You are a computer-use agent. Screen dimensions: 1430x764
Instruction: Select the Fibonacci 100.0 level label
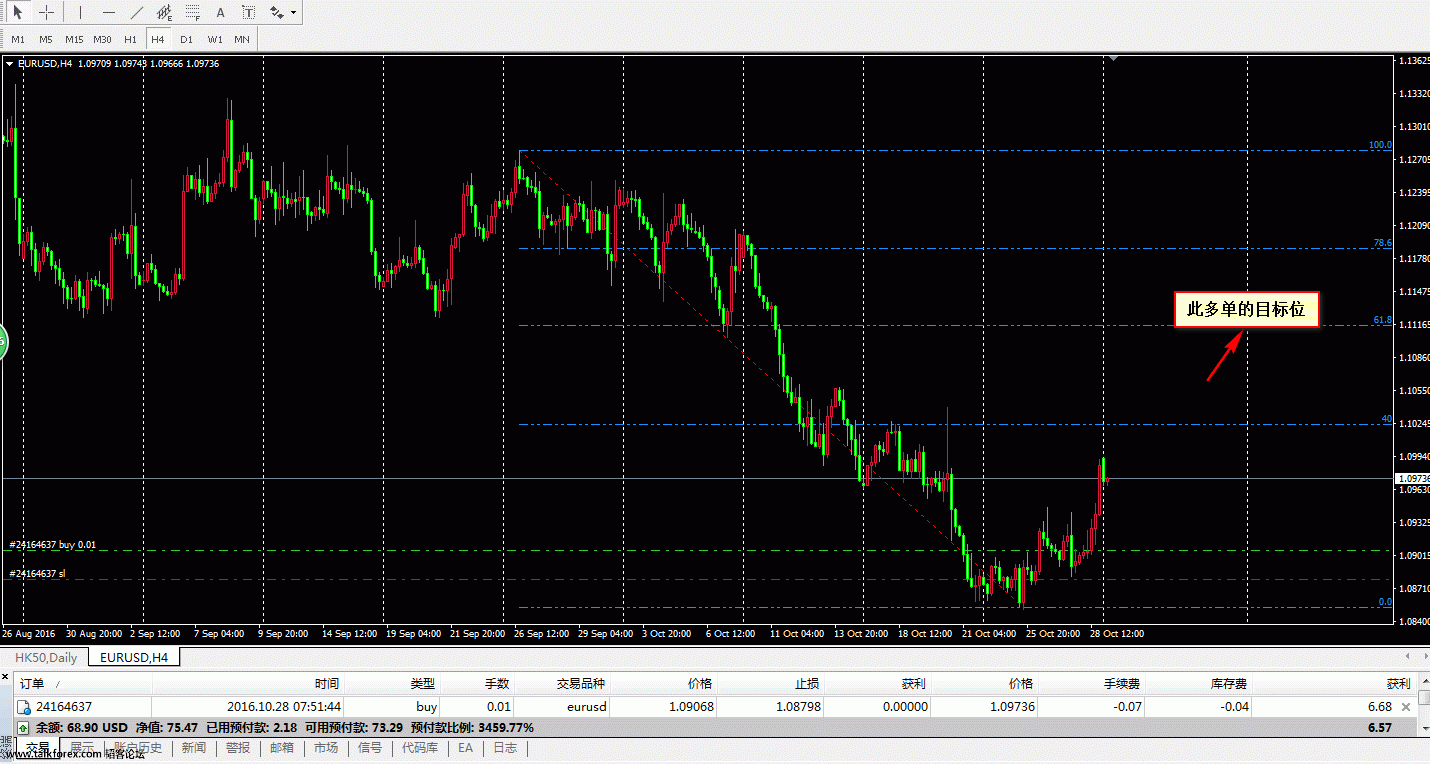click(x=1380, y=145)
